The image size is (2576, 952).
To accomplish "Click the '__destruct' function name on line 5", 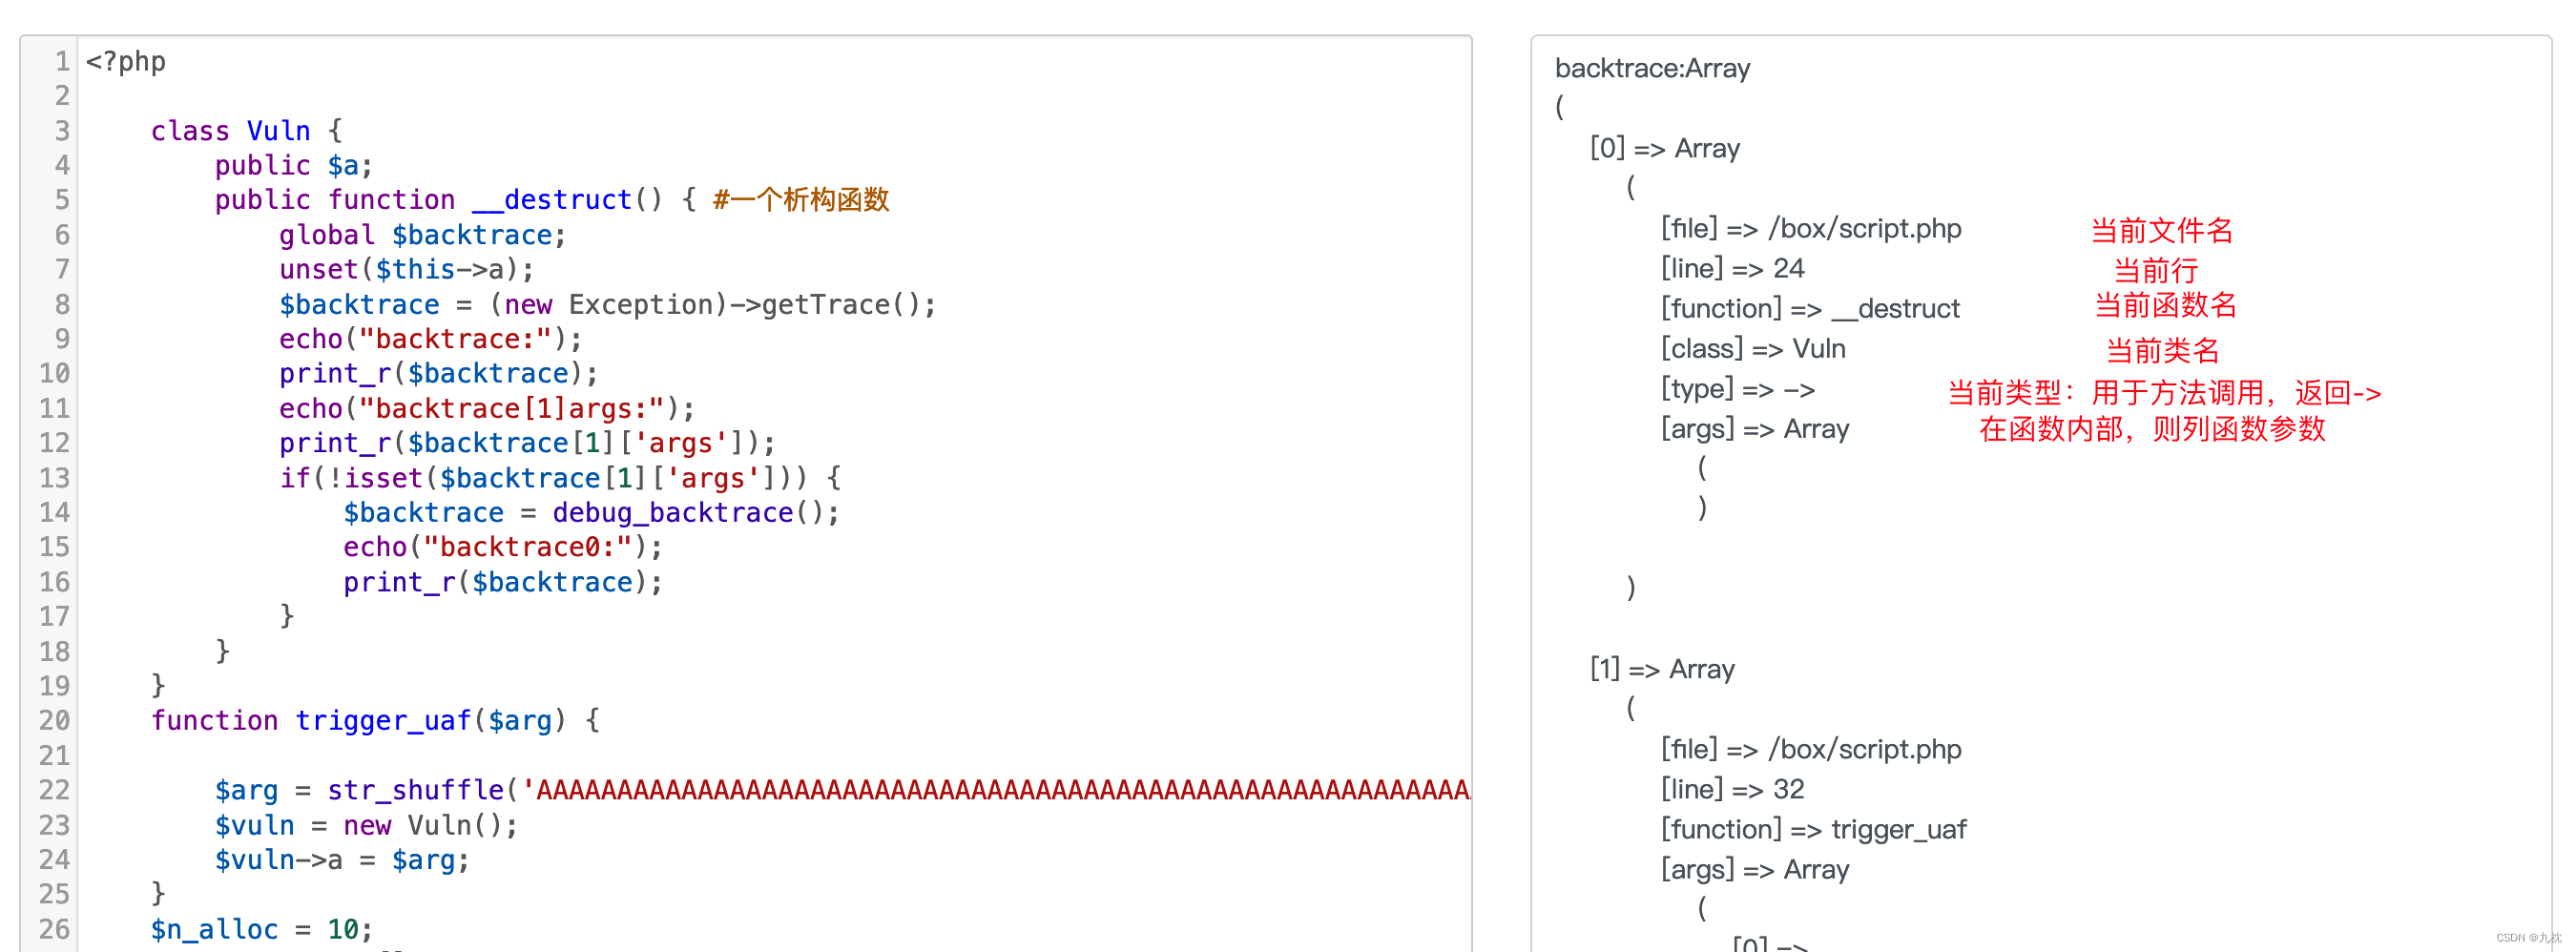I will (x=553, y=200).
